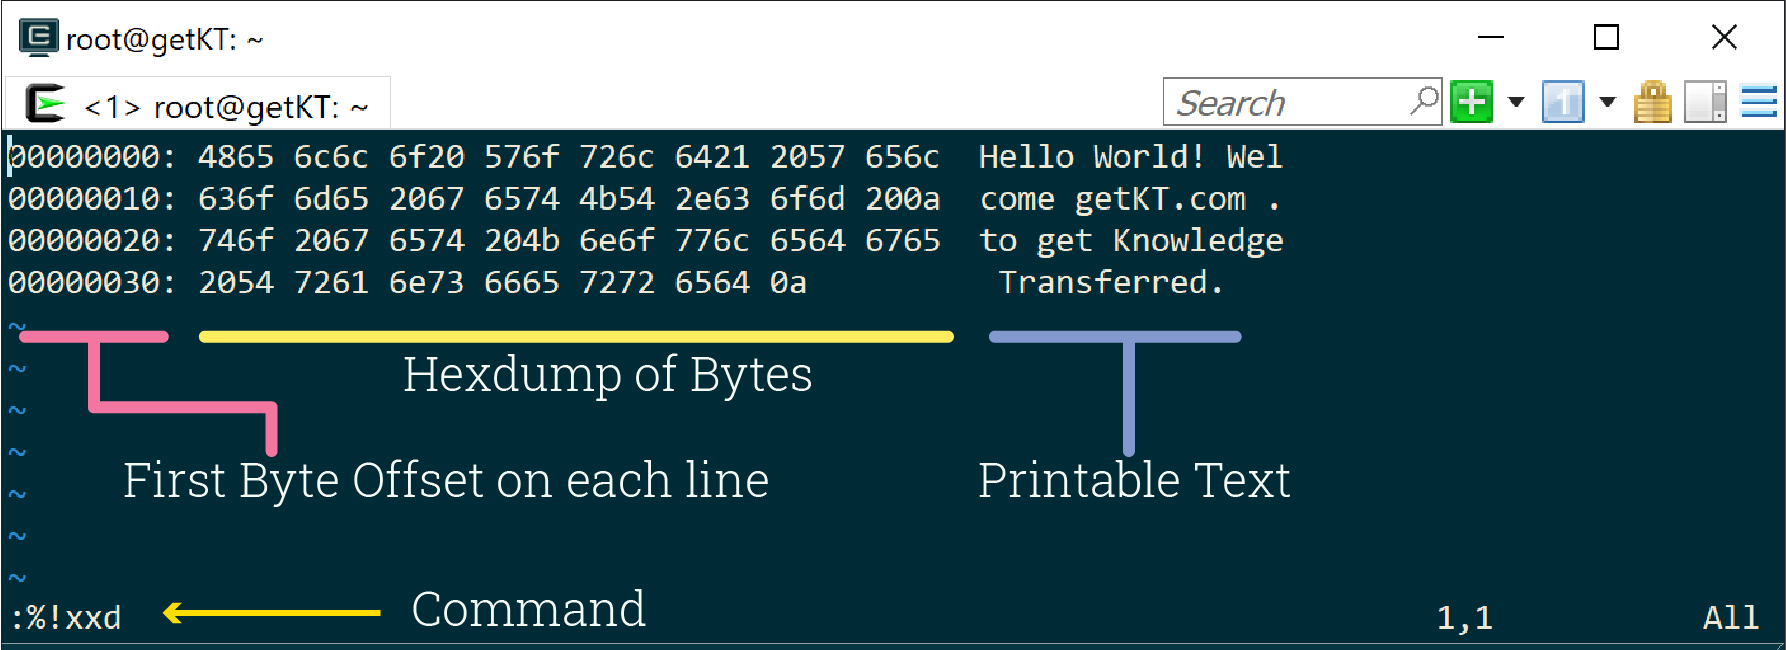The image size is (1786, 650).
Task: Click printable text 'Transferred.'
Action: [x=1111, y=283]
